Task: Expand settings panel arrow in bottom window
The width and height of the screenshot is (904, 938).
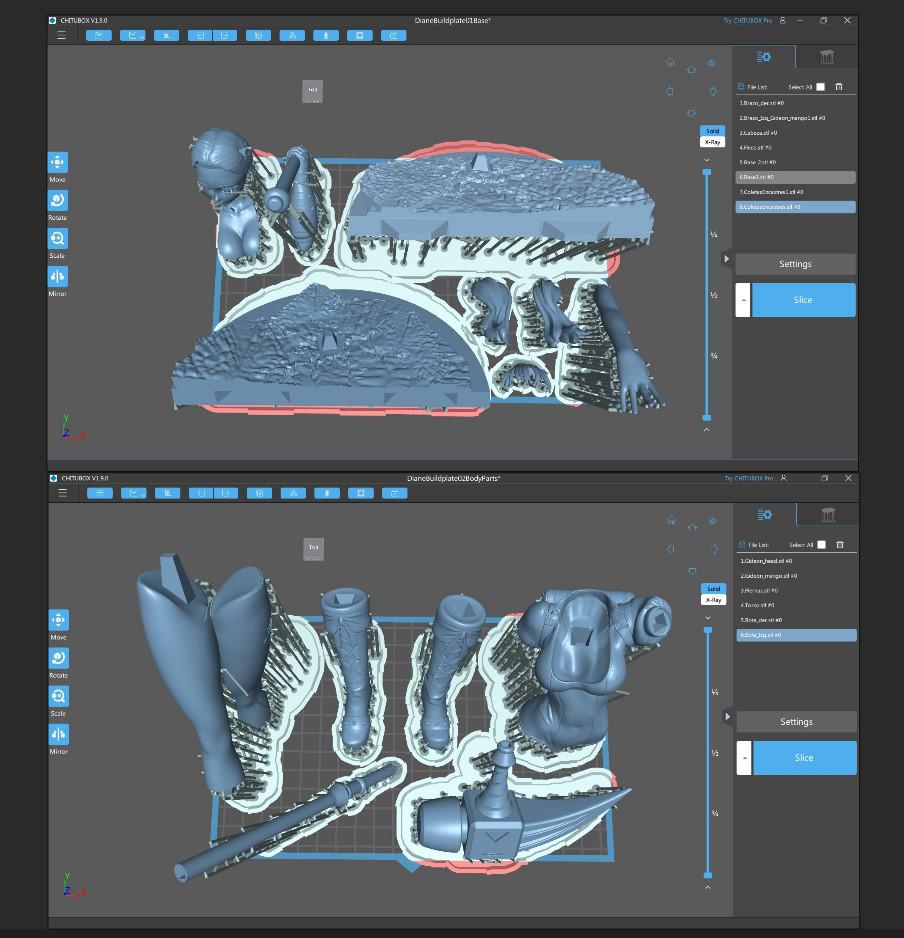Action: click(x=728, y=717)
